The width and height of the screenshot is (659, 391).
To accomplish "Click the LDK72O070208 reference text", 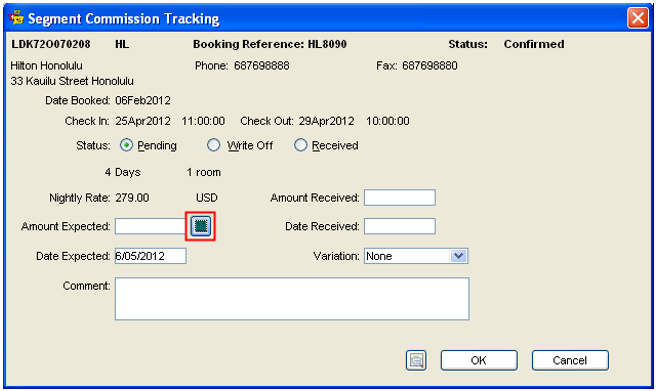I will [x=51, y=44].
